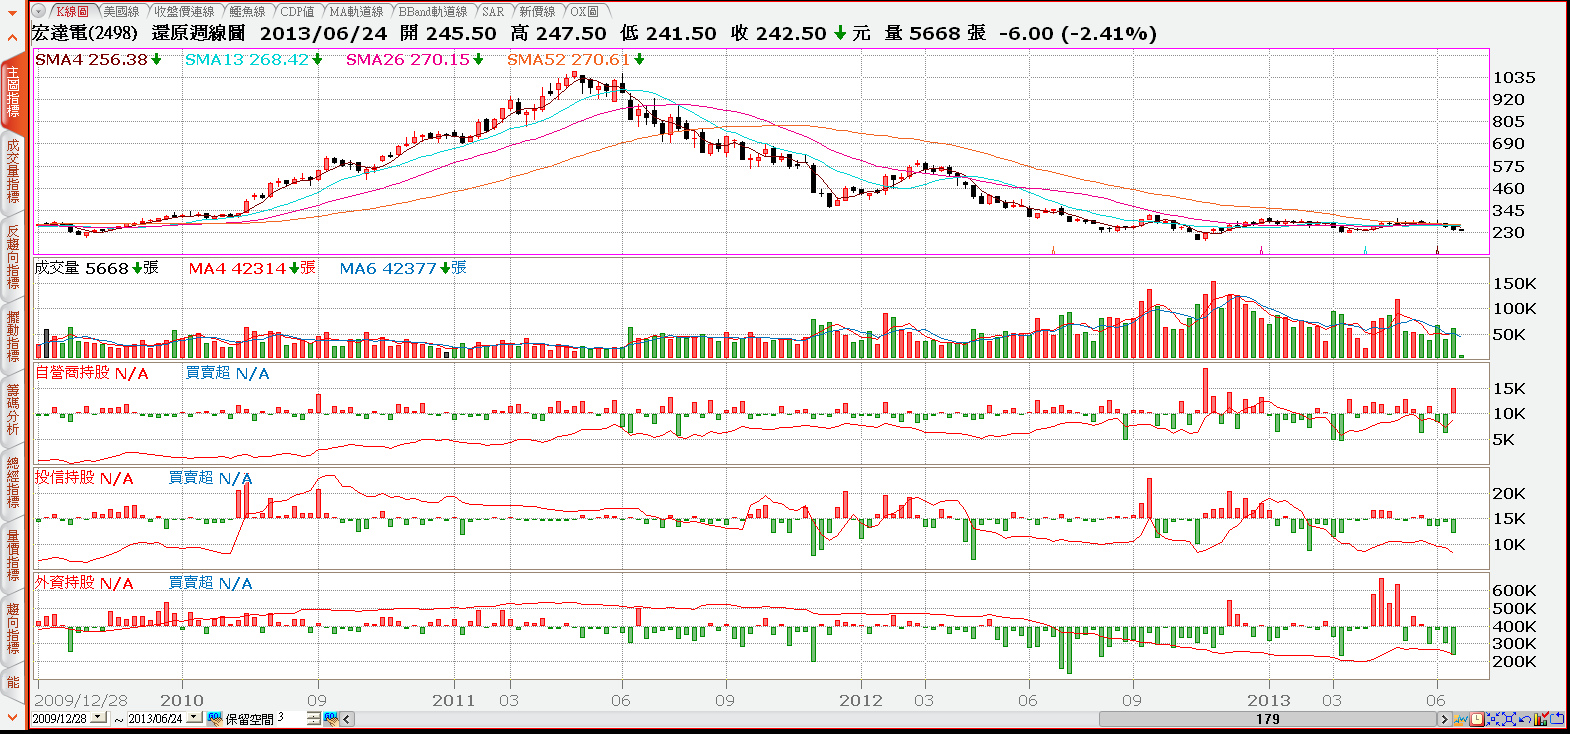Screen dimensions: 1570x734
Task: Select the 成交量指標 sidebar tab
Action: [12, 170]
